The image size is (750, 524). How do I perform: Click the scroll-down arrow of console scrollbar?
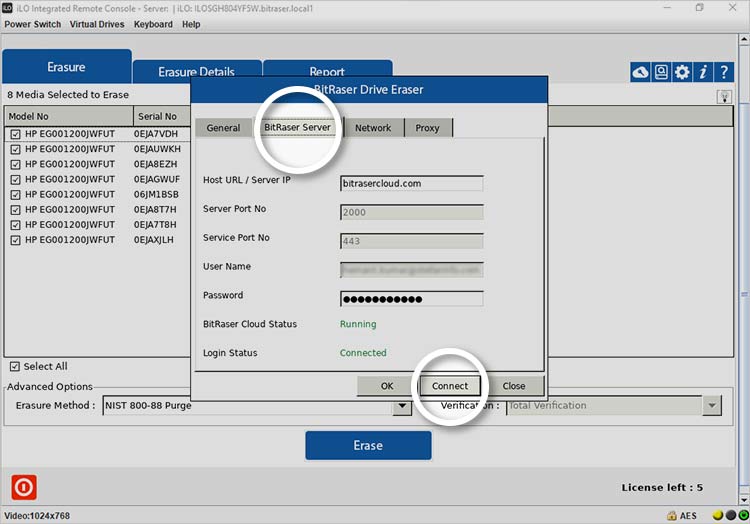(x=744, y=500)
